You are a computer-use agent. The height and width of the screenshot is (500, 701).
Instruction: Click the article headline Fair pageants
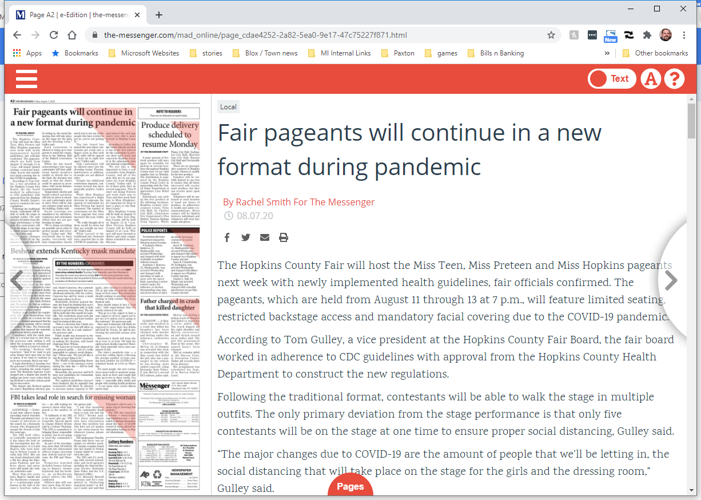tap(409, 149)
